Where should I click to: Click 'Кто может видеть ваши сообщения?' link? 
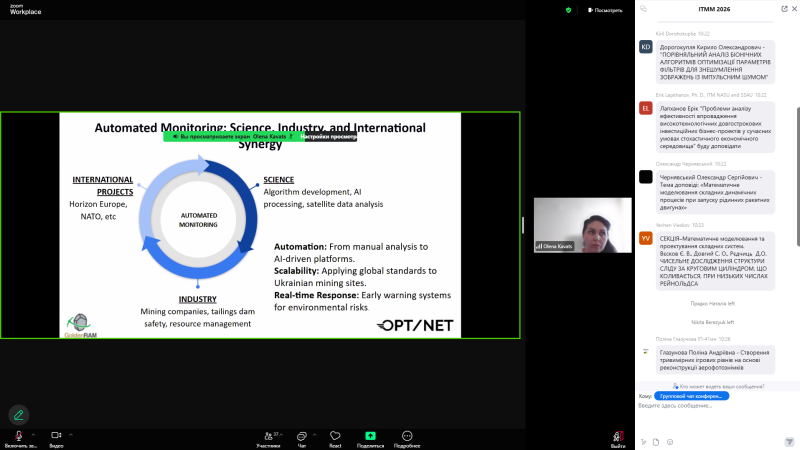point(717,386)
